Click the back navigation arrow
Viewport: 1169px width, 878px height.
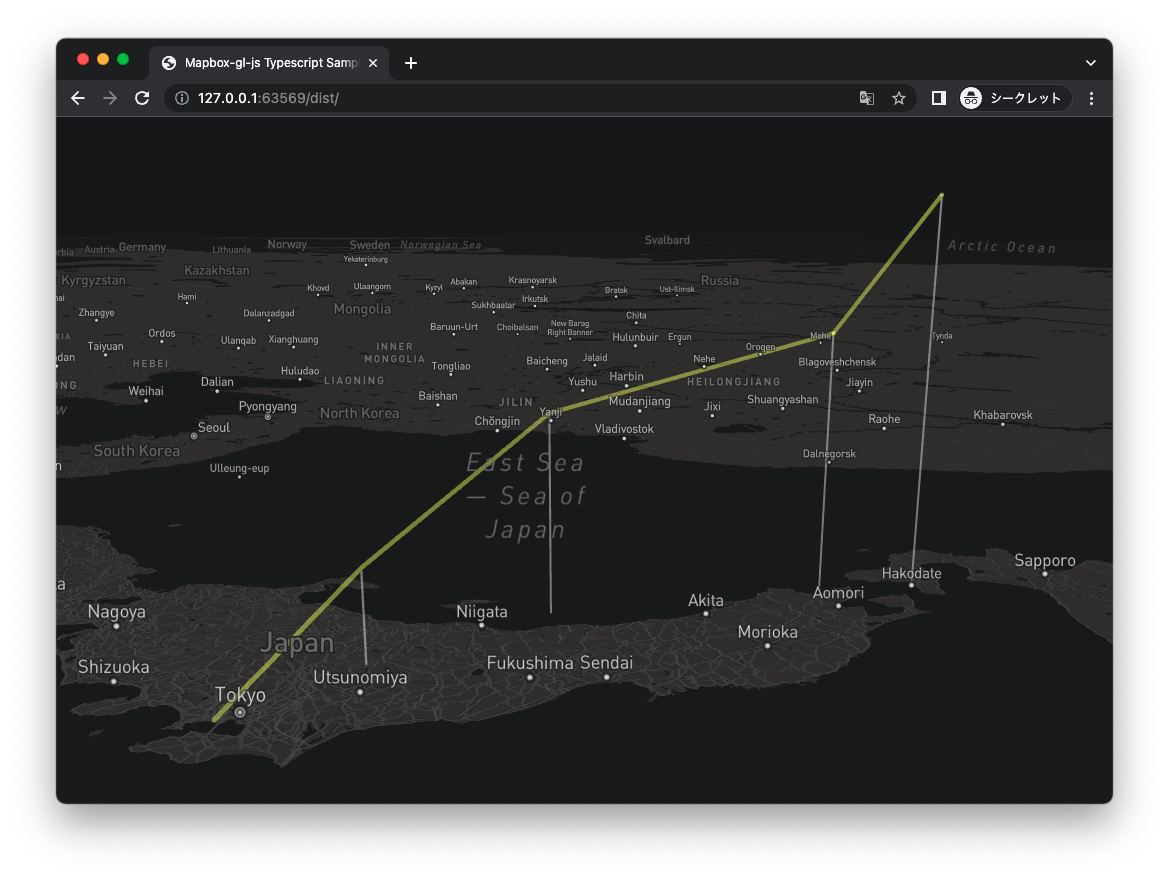click(x=77, y=98)
